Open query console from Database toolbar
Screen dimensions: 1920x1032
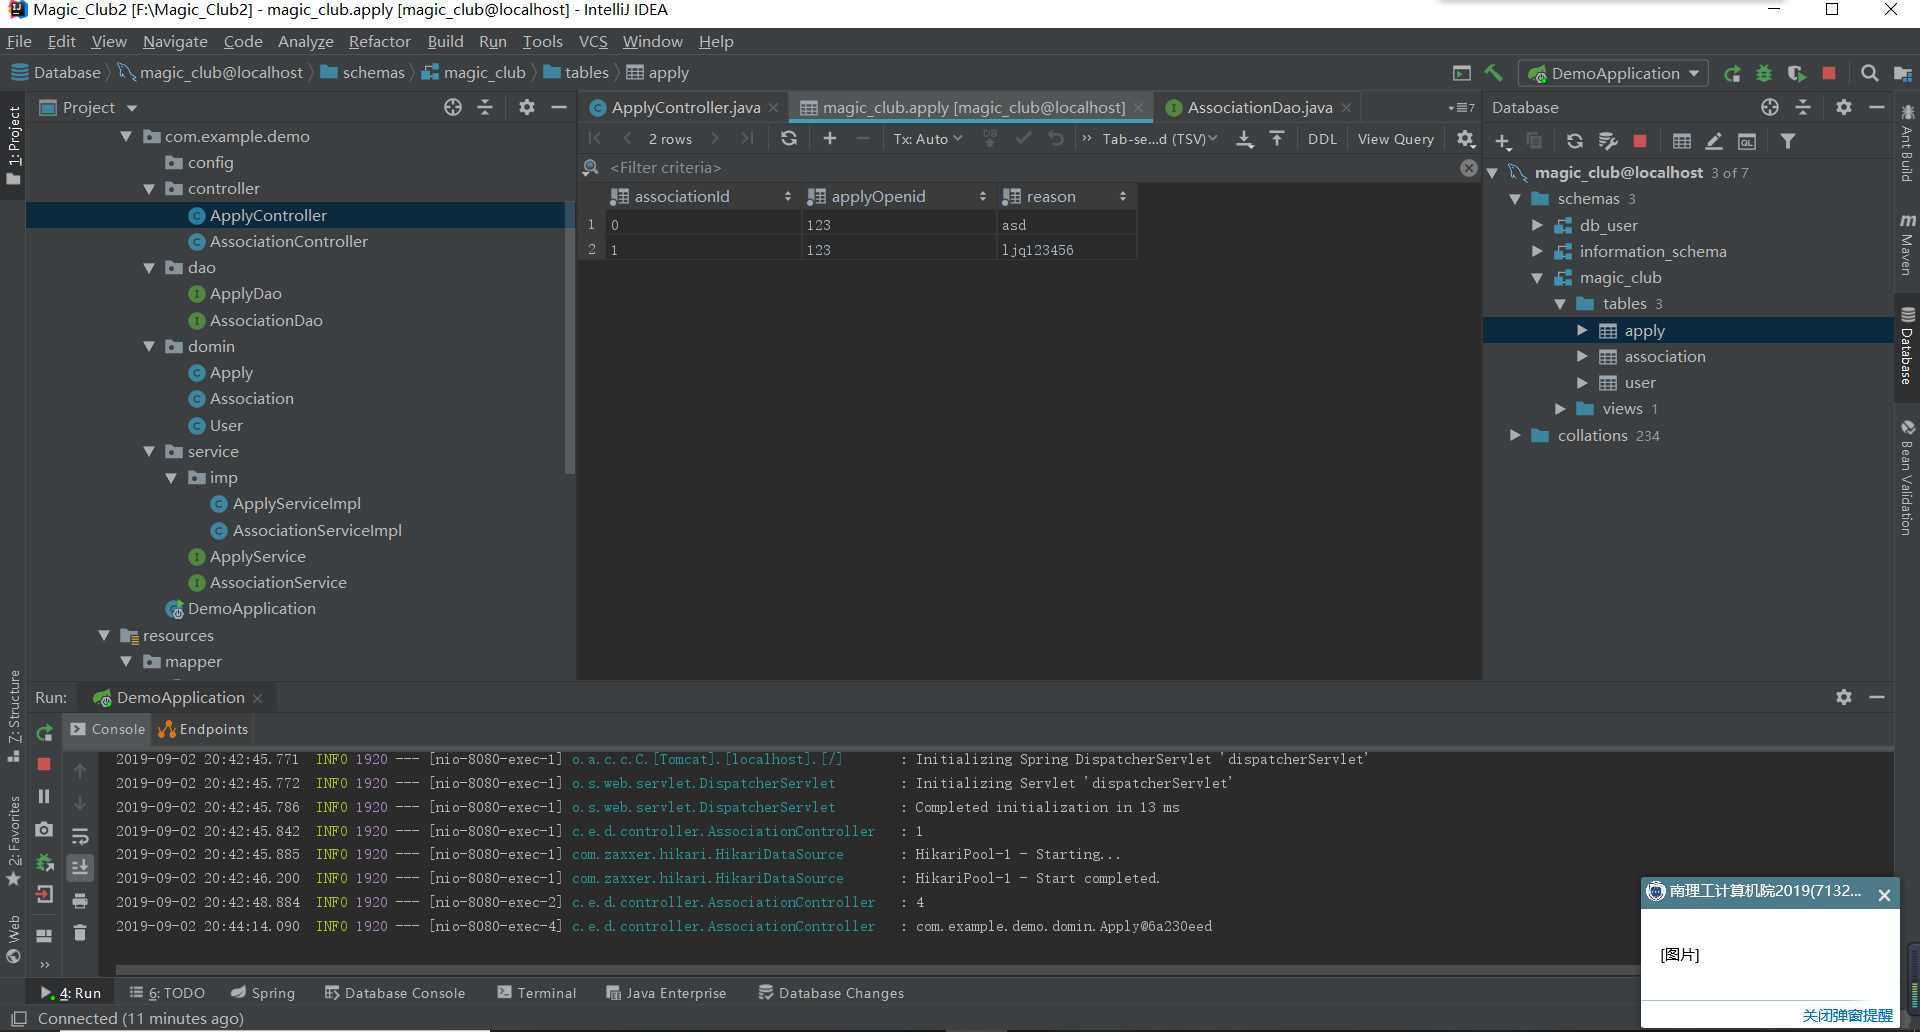click(x=1747, y=141)
